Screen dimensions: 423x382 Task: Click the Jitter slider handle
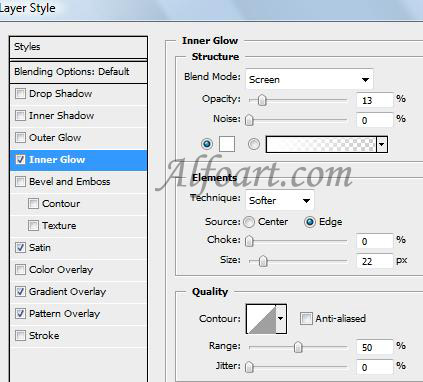(x=249, y=367)
